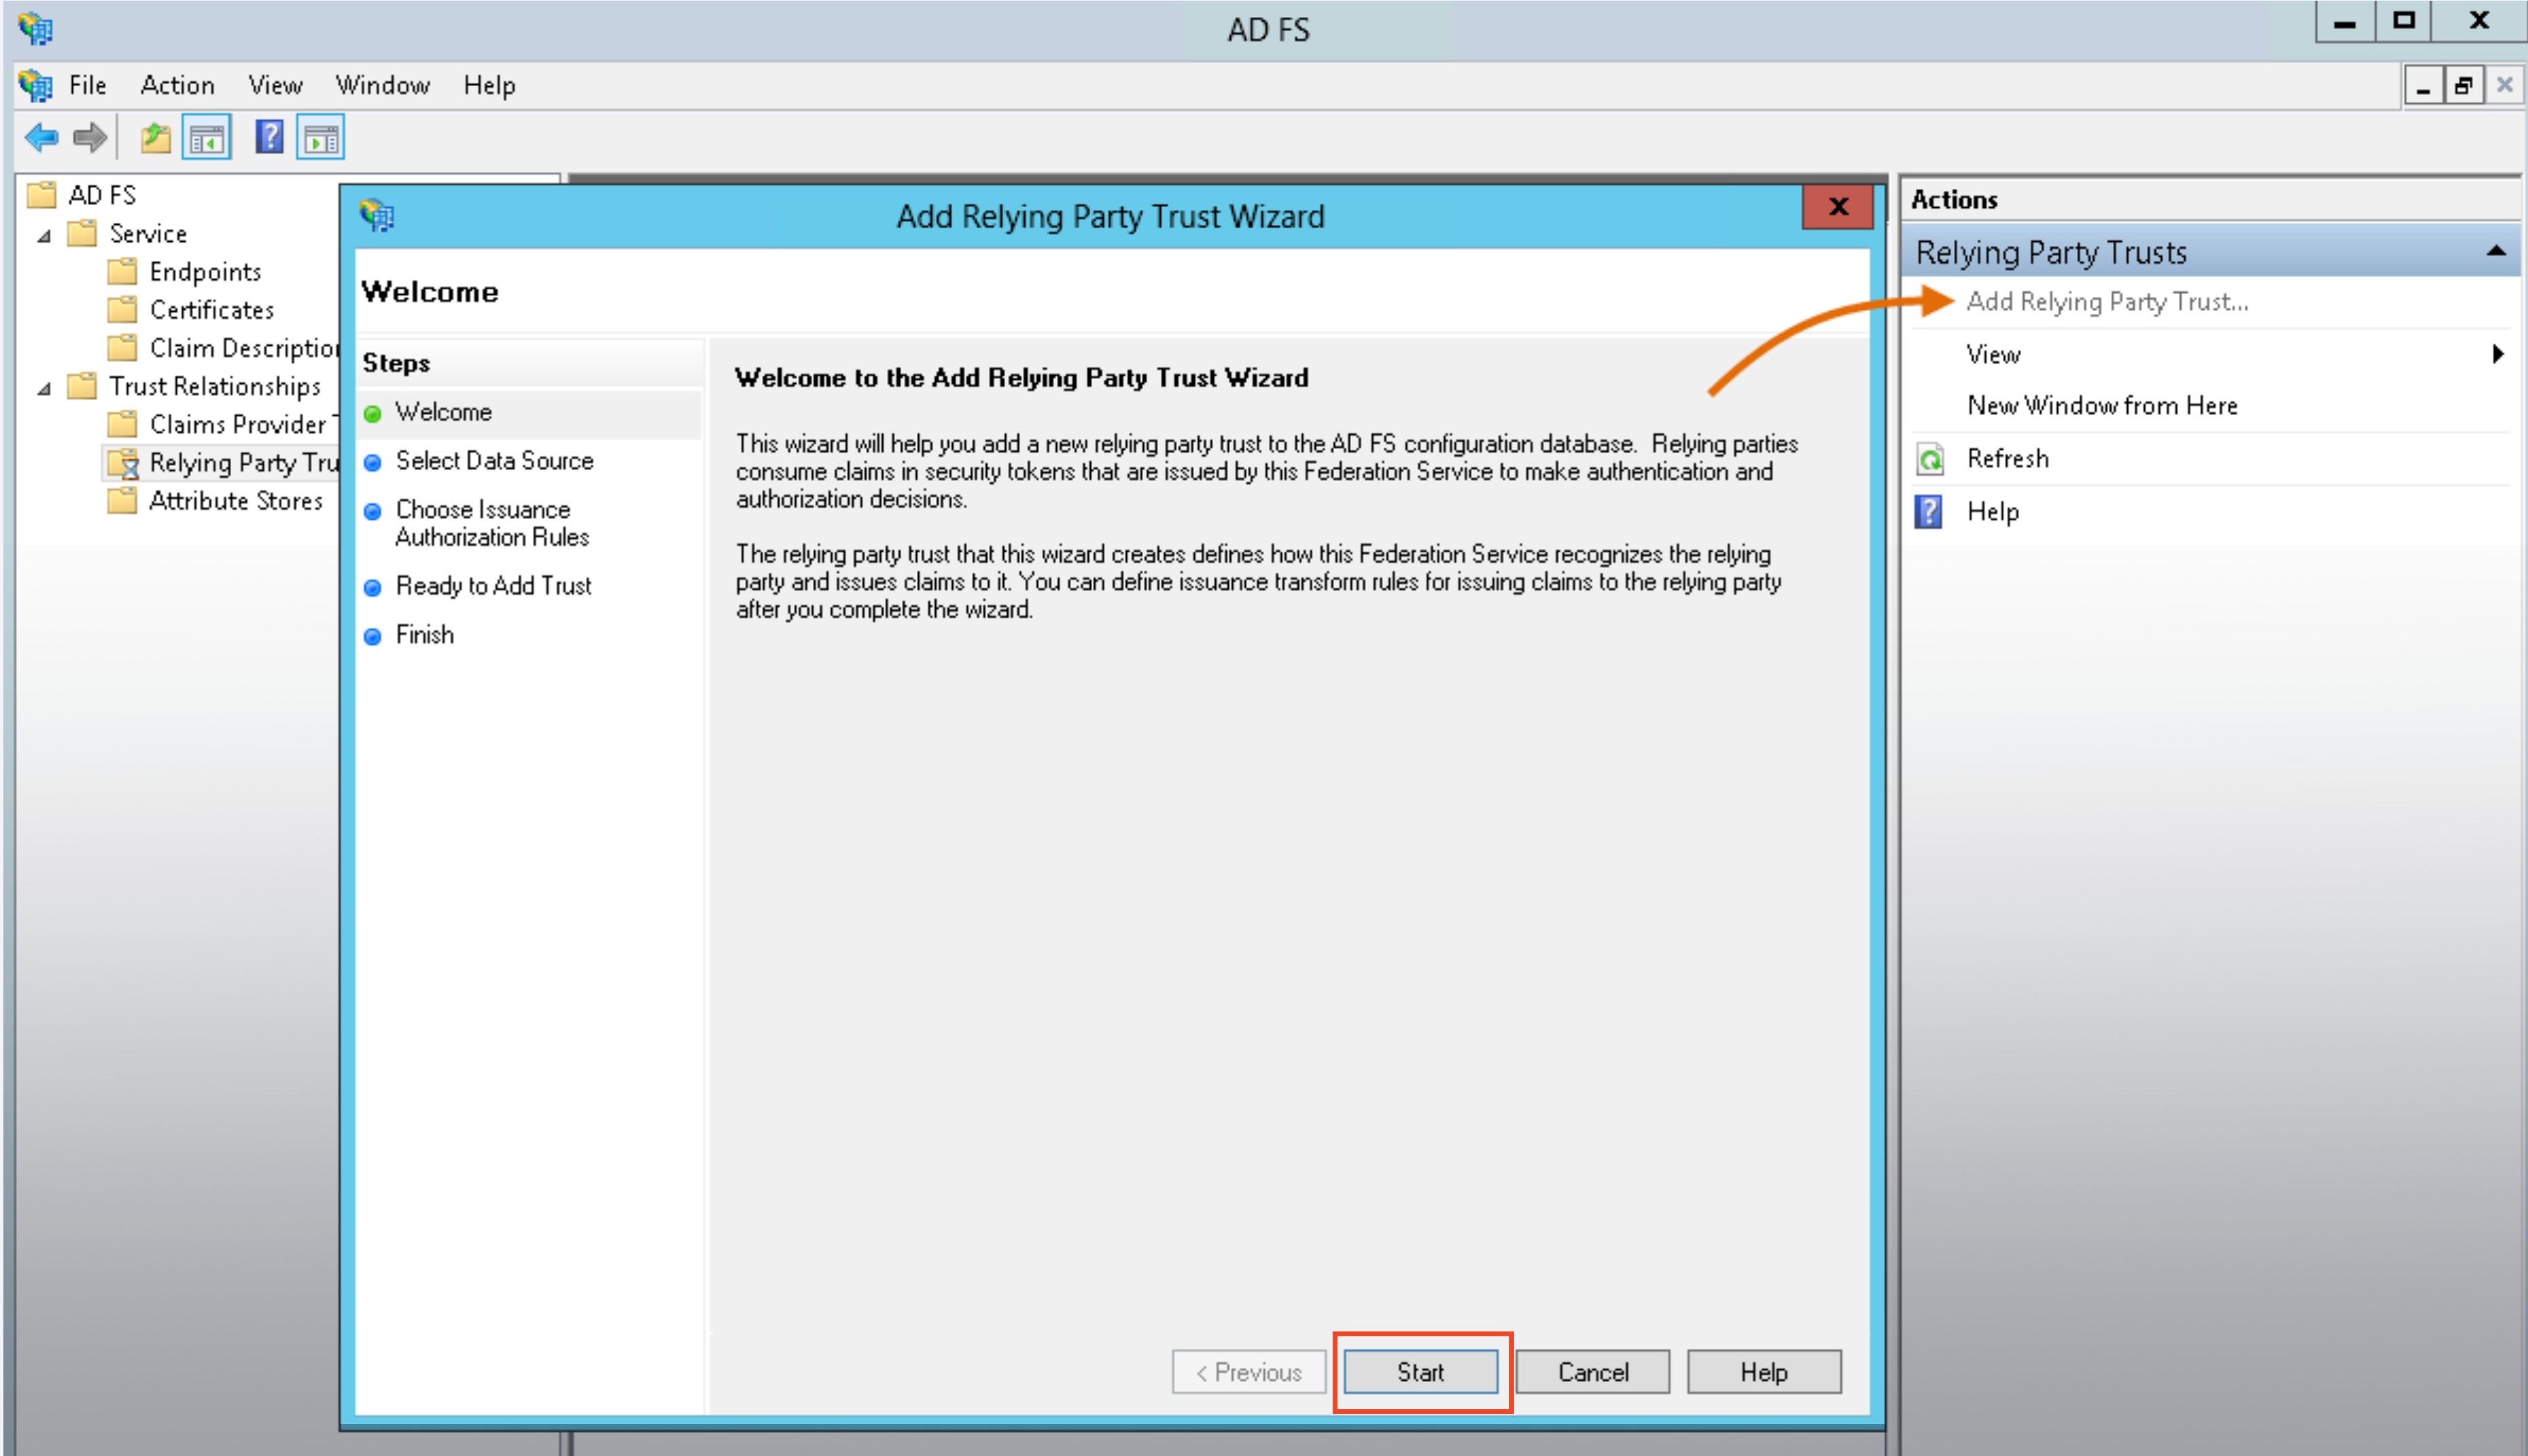This screenshot has height=1456, width=2528.
Task: Click the Up one level folder icon
Action: pos(155,137)
